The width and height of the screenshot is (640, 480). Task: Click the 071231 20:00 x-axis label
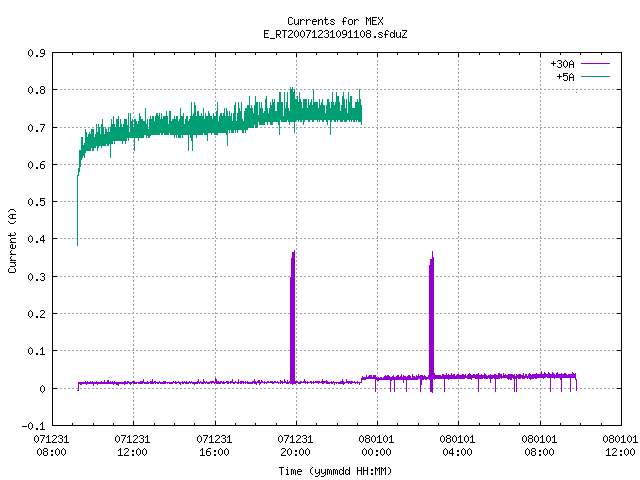tap(295, 446)
